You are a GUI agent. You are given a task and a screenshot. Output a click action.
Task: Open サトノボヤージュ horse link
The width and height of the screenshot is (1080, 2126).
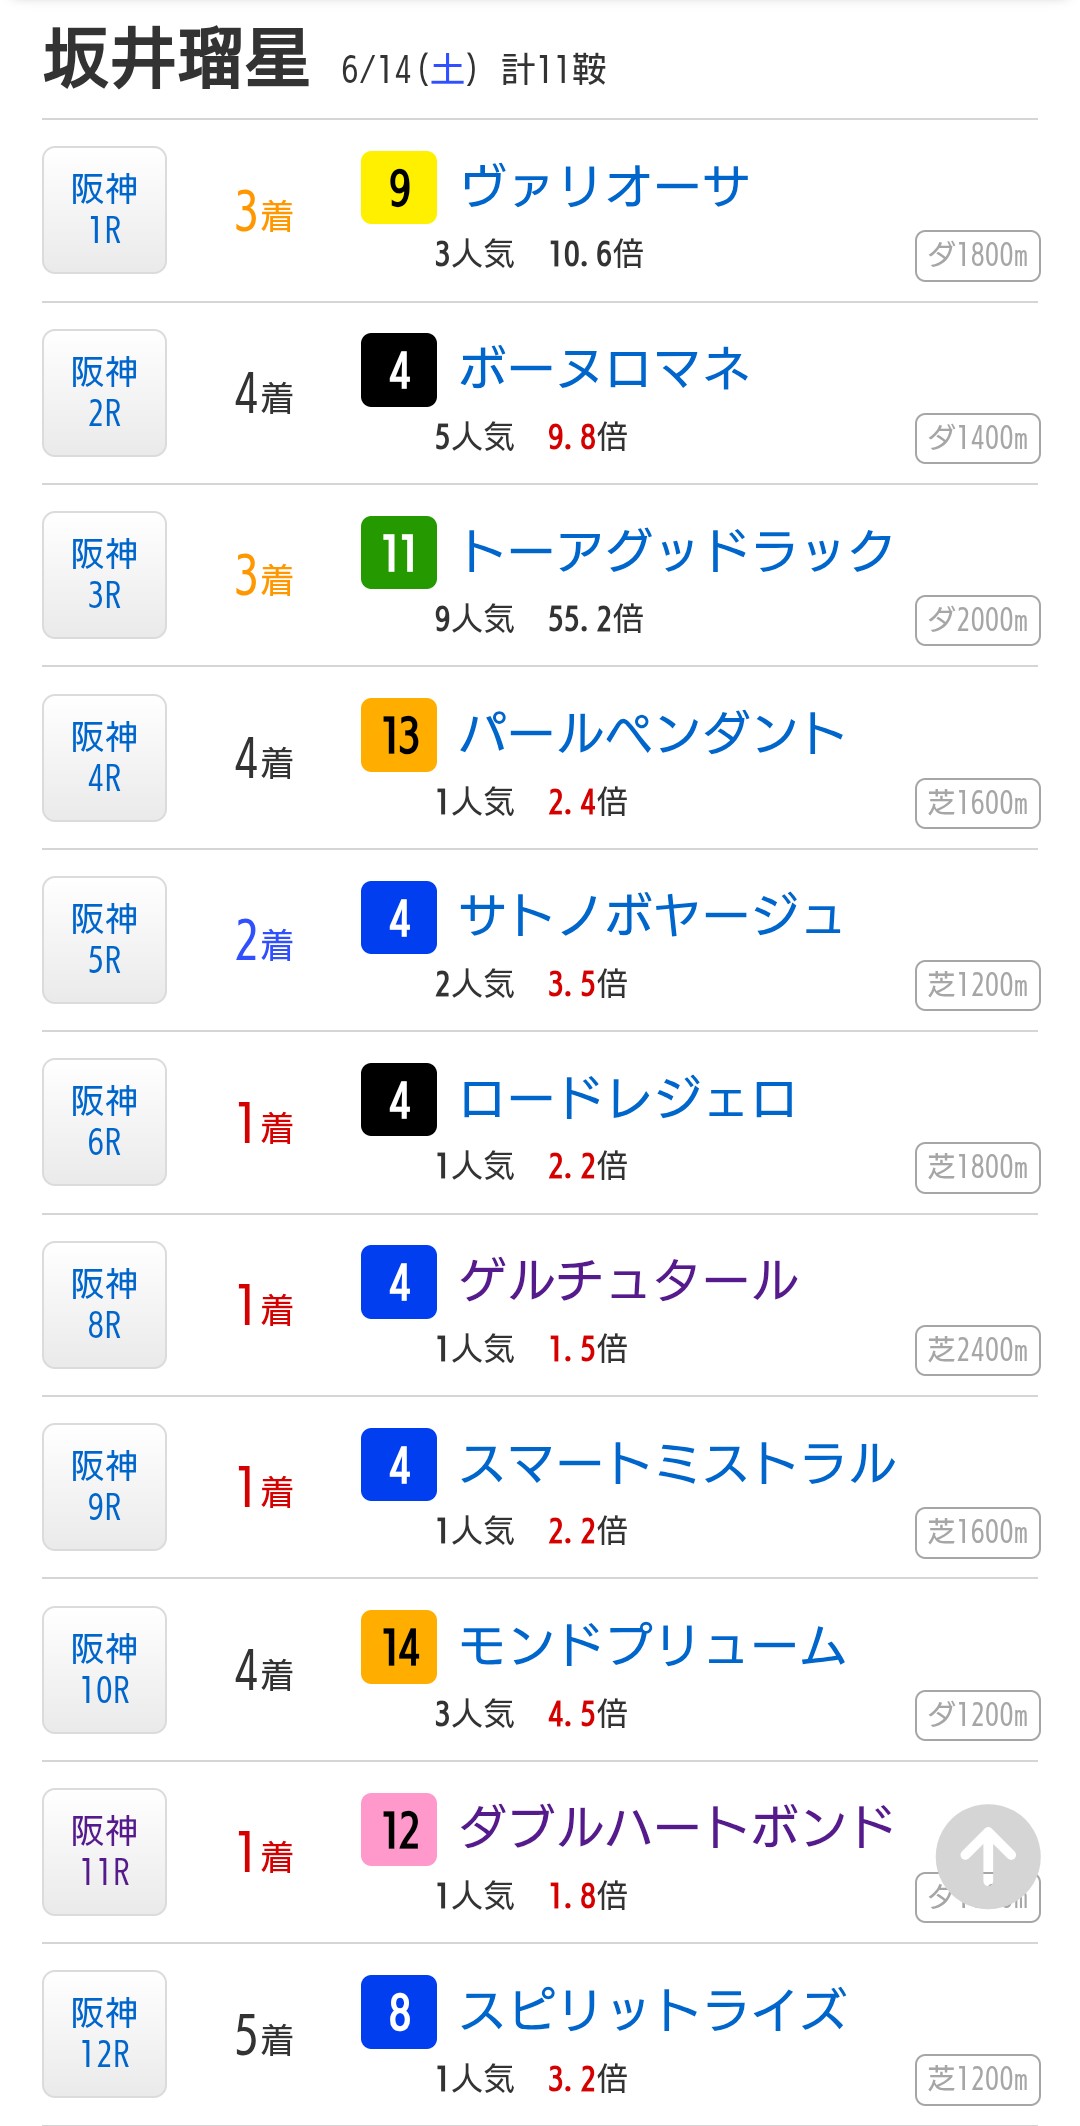[x=652, y=916]
